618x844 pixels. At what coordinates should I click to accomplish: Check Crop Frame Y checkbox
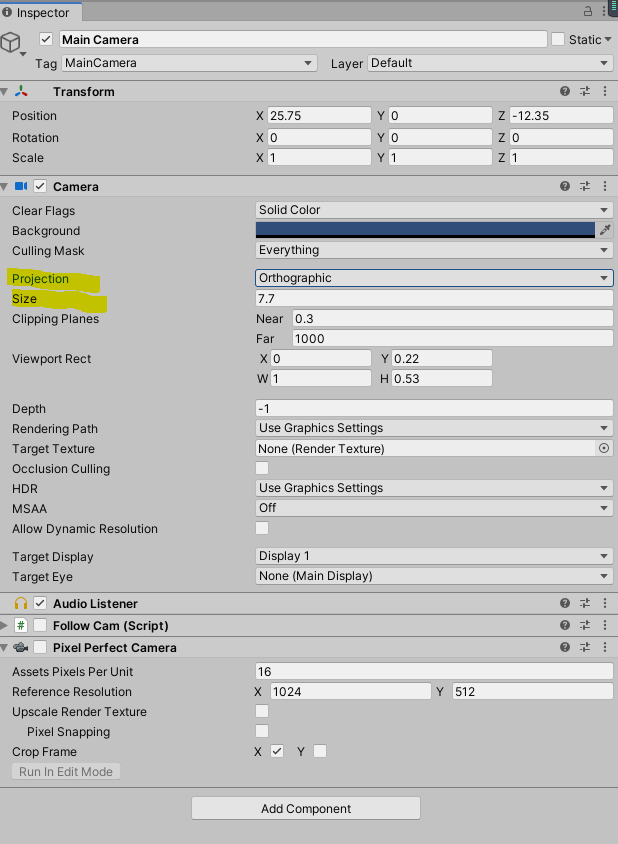pos(320,751)
